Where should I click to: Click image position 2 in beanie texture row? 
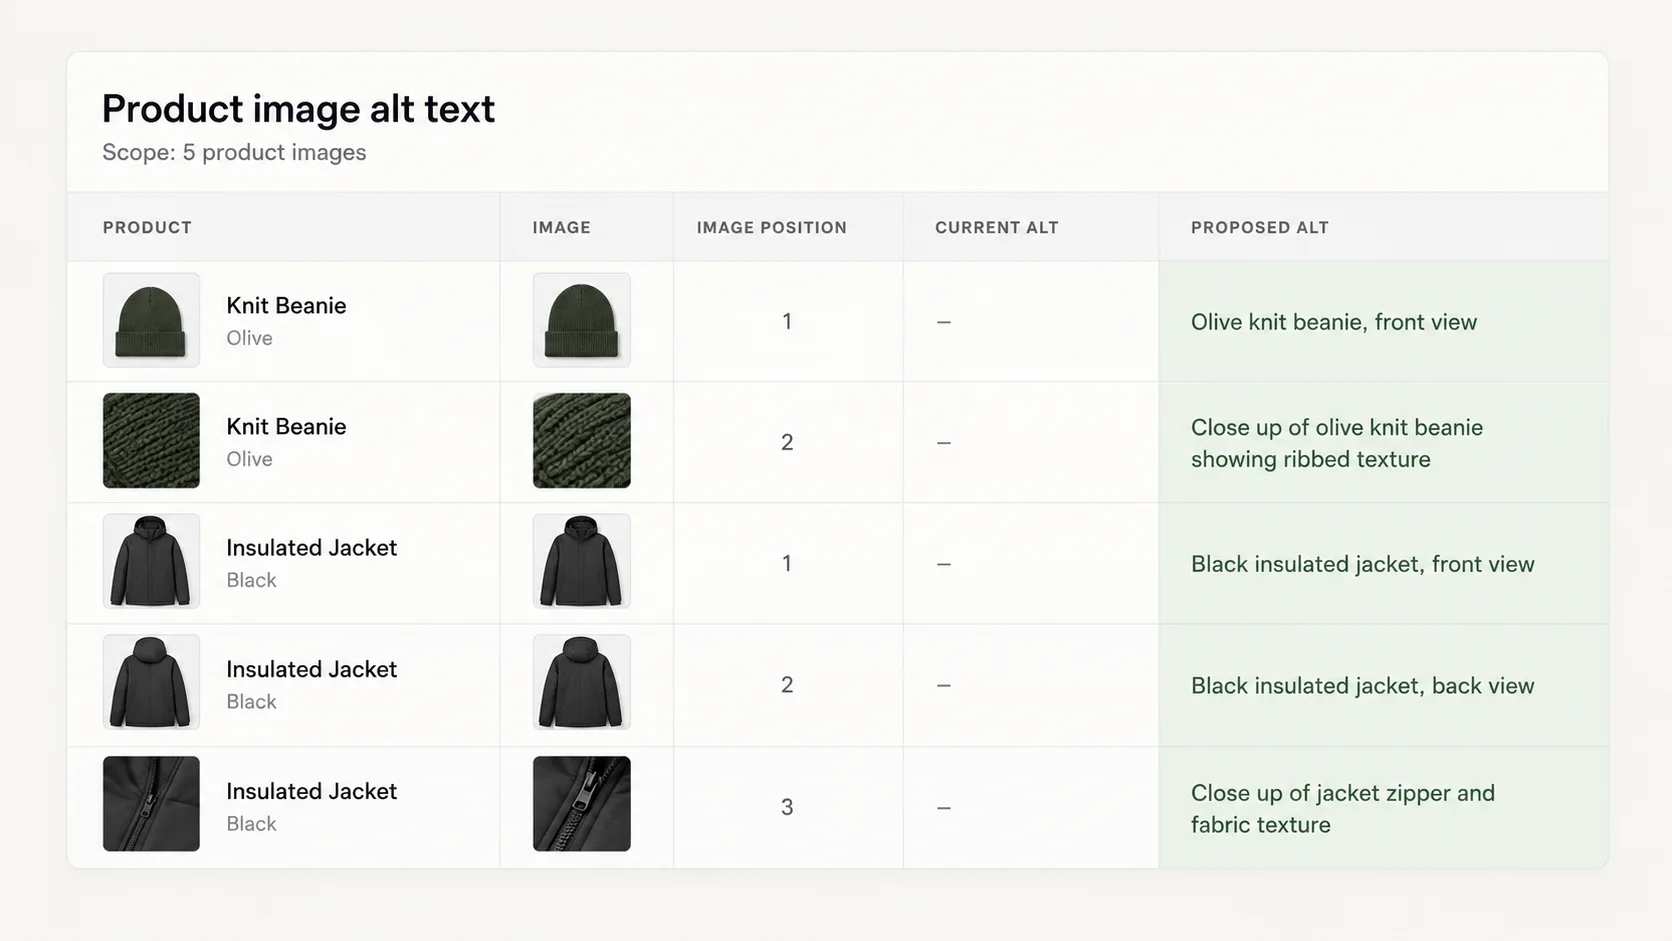tap(787, 443)
